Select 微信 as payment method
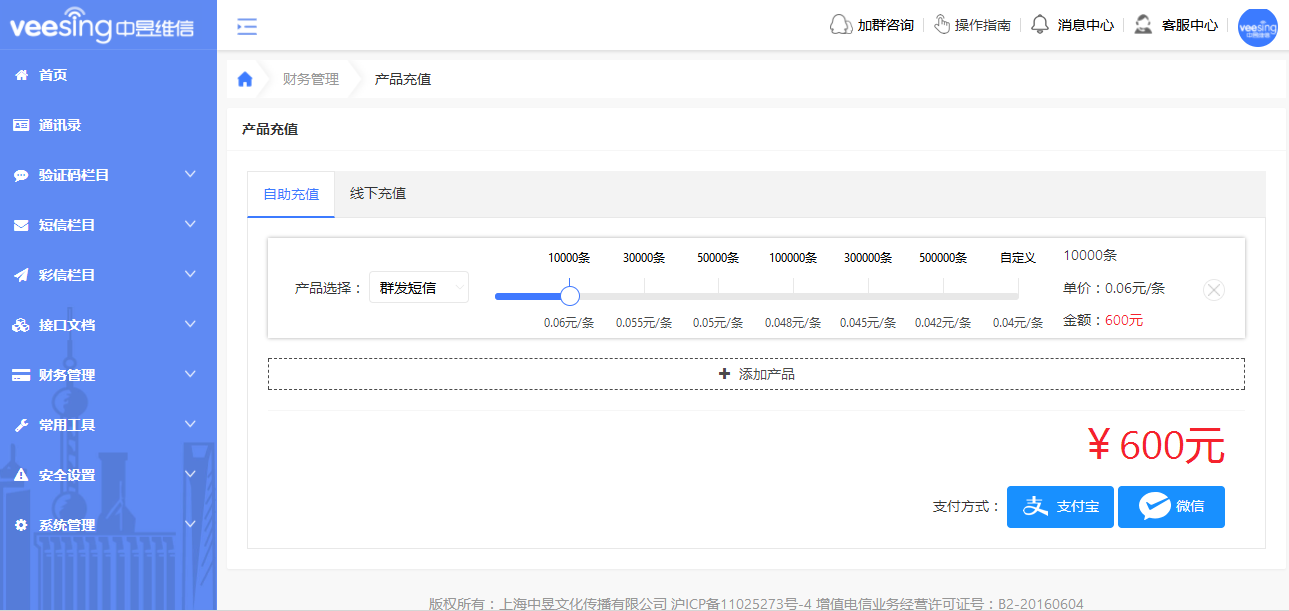The height and width of the screenshot is (611, 1289). [1171, 507]
